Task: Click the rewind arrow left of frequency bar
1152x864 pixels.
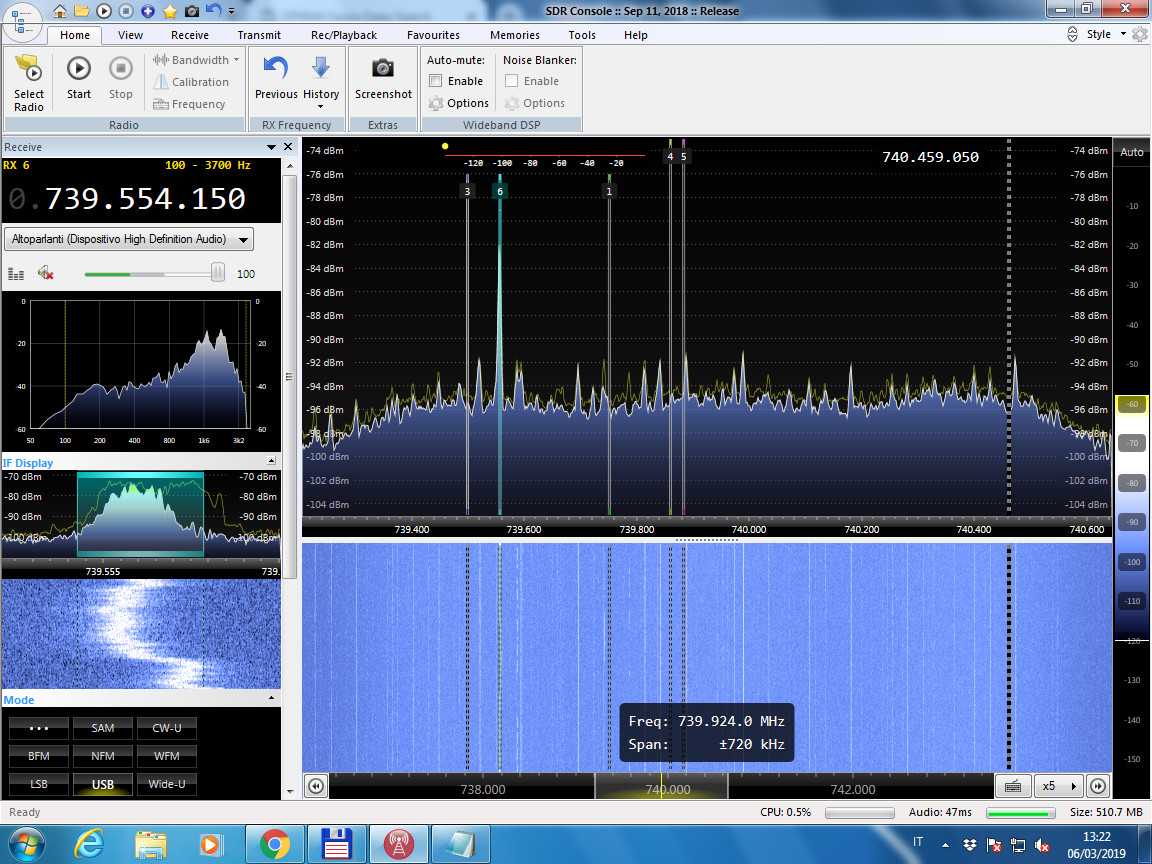Action: 315,786
